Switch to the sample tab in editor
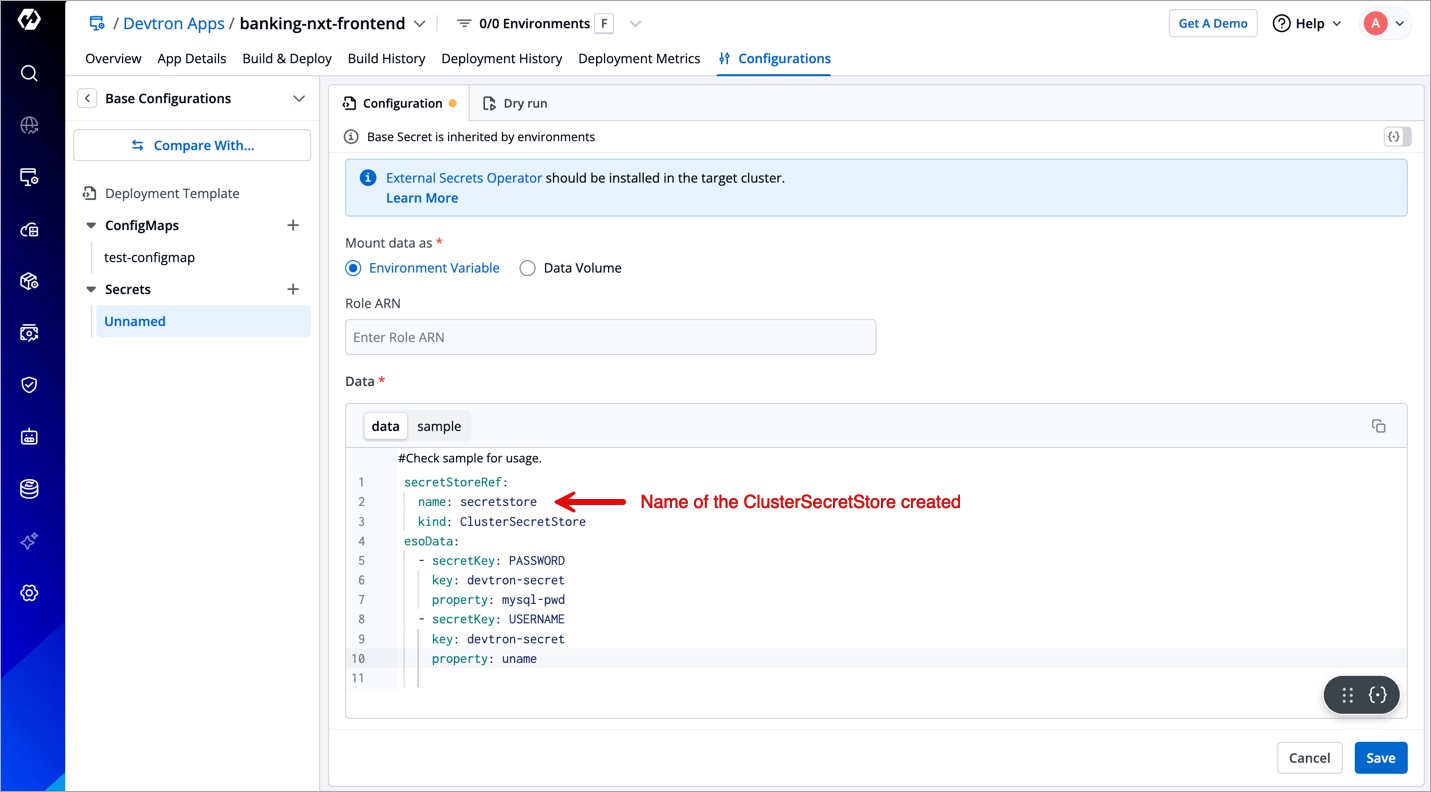Image resolution: width=1431 pixels, height=792 pixels. tap(439, 426)
